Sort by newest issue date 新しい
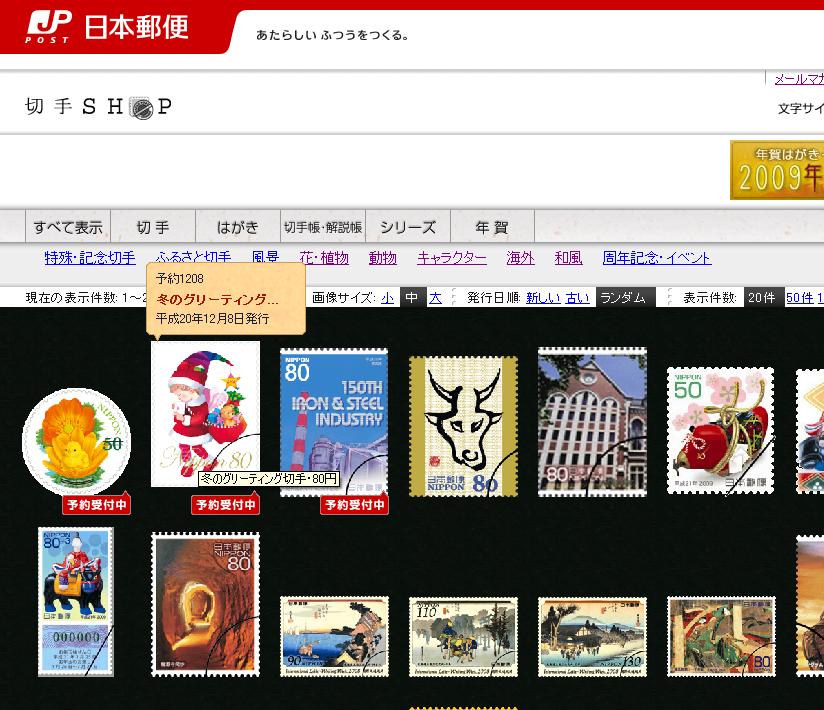Screen dimensions: 824x710 pos(543,298)
